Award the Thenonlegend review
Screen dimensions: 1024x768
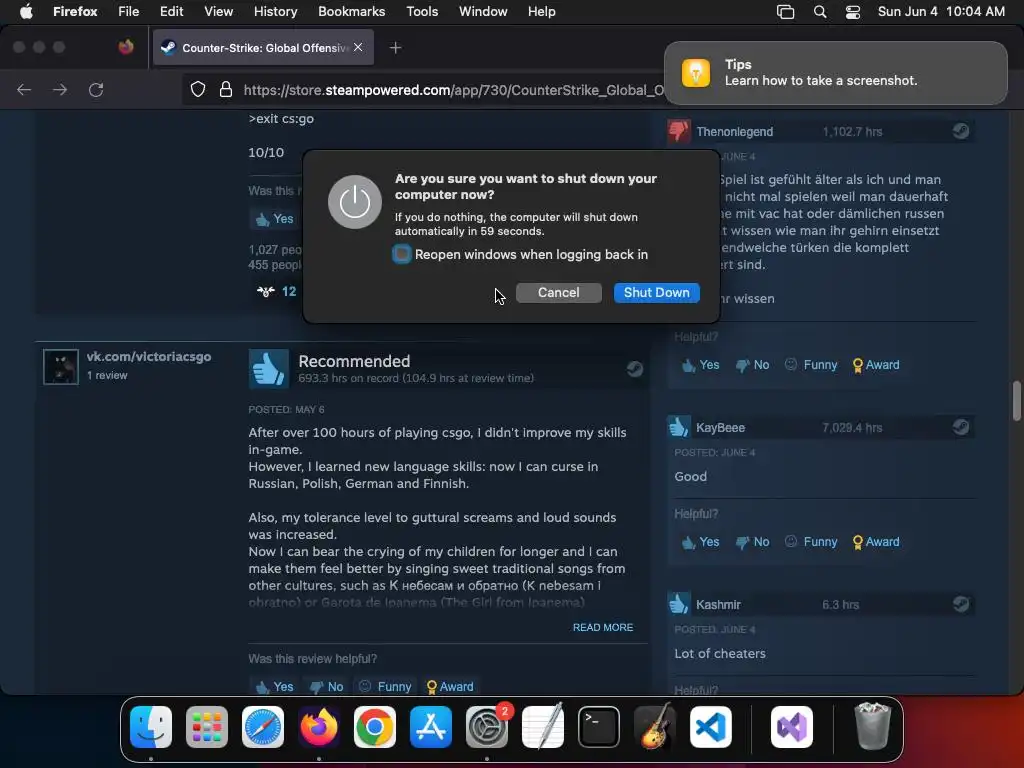click(876, 365)
